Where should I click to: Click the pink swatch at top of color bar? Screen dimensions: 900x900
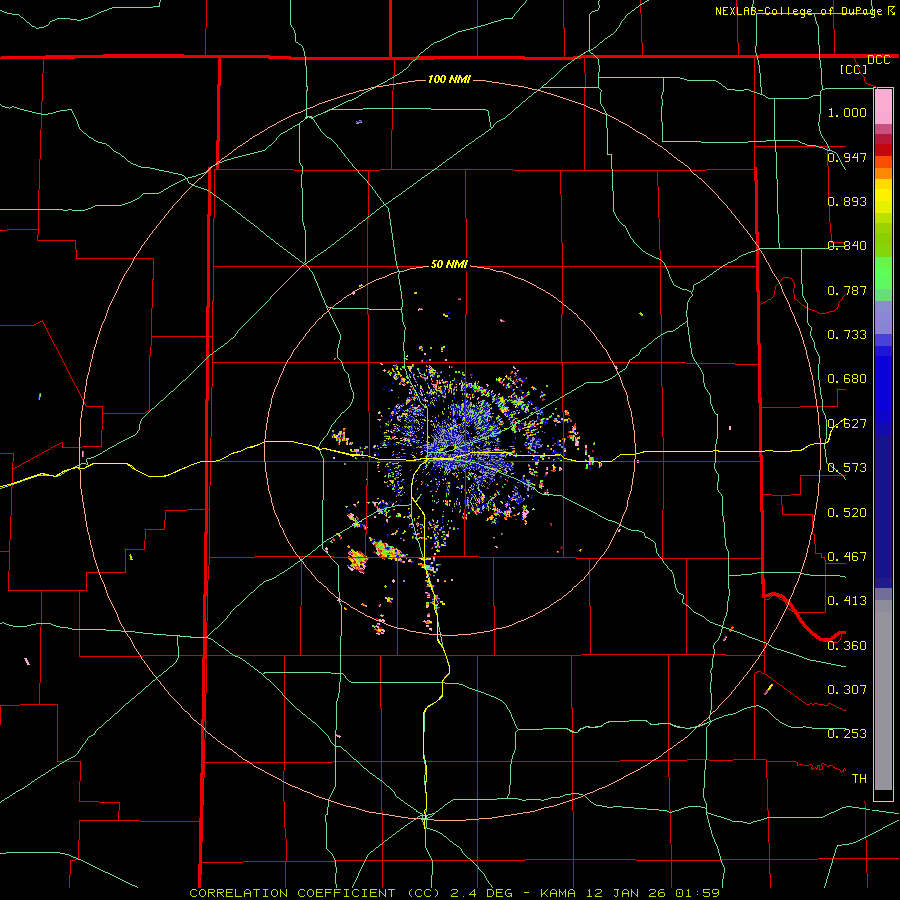[883, 107]
